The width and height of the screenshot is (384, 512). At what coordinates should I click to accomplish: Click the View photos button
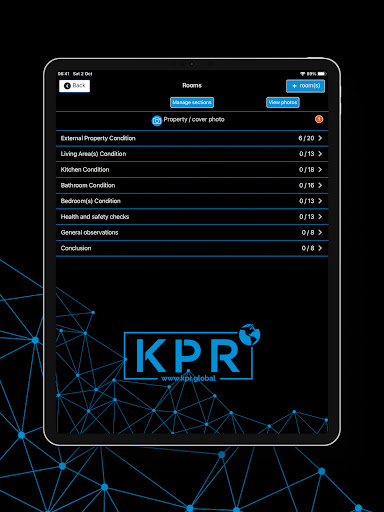click(x=283, y=102)
